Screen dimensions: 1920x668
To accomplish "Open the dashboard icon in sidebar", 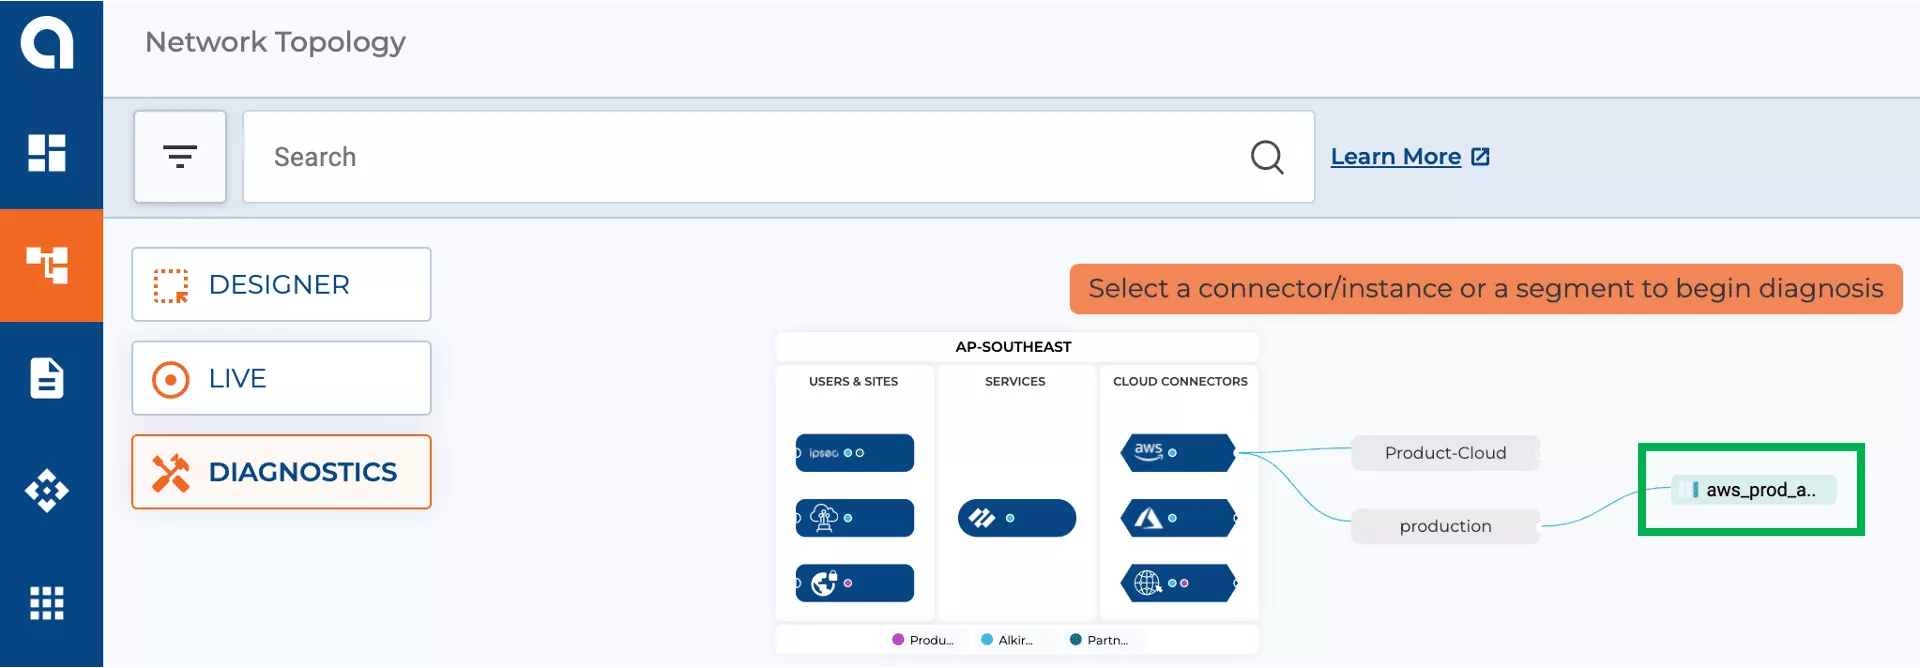I will coord(47,153).
